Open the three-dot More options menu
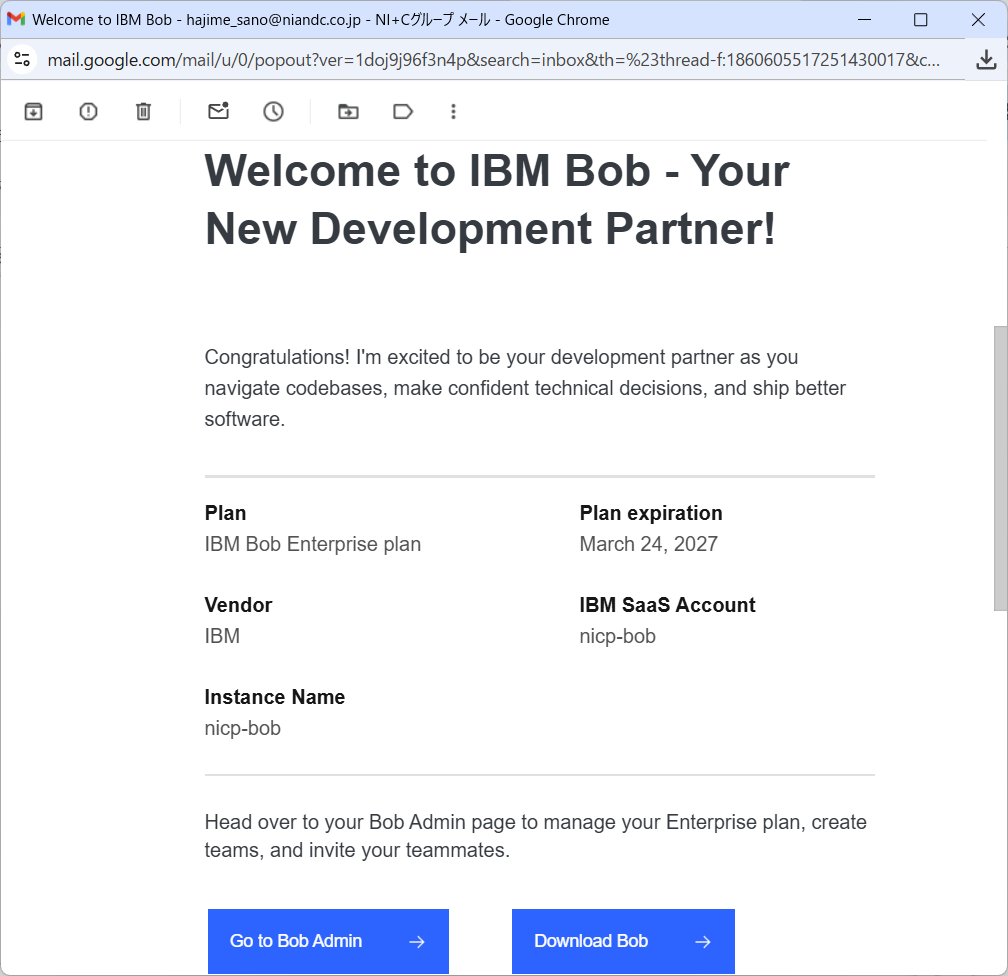The image size is (1008, 976). point(453,112)
